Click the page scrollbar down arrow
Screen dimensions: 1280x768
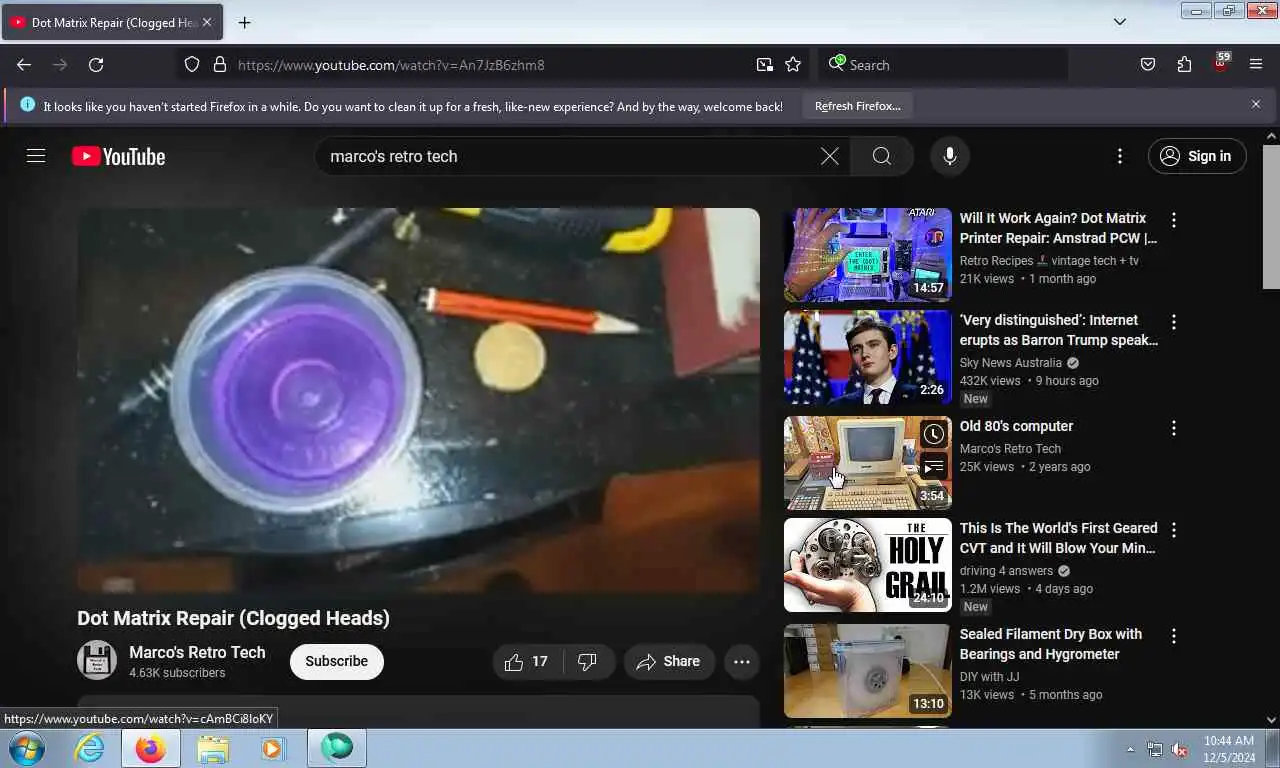(1271, 719)
